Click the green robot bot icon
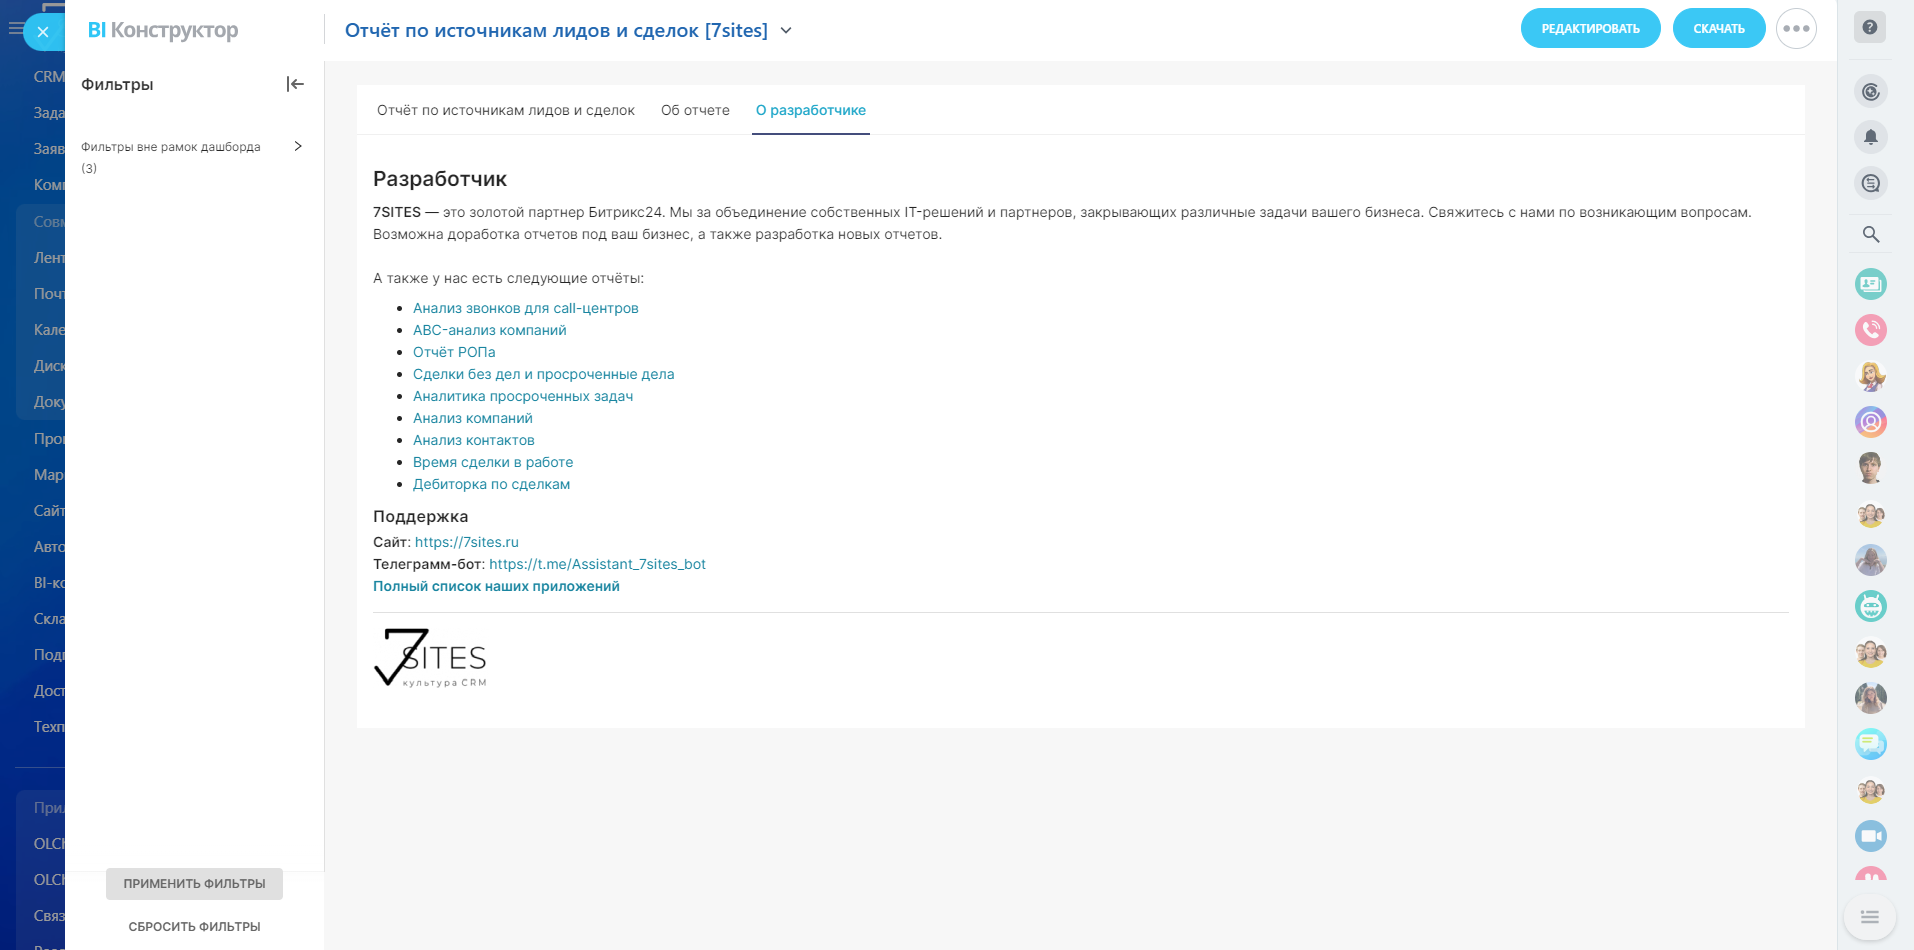 [x=1870, y=606]
